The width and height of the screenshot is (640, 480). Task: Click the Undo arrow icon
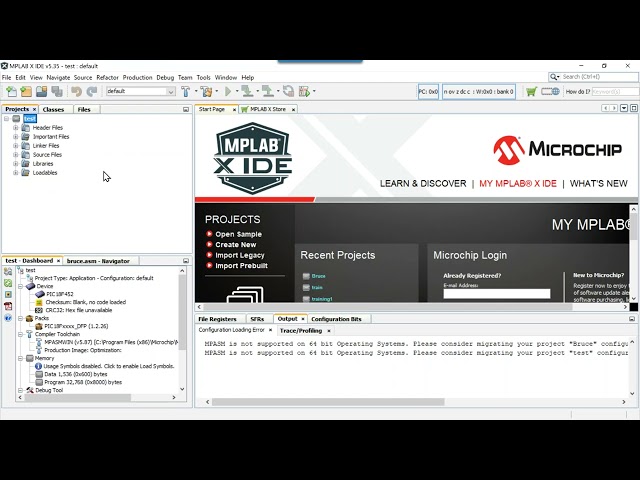click(x=76, y=91)
